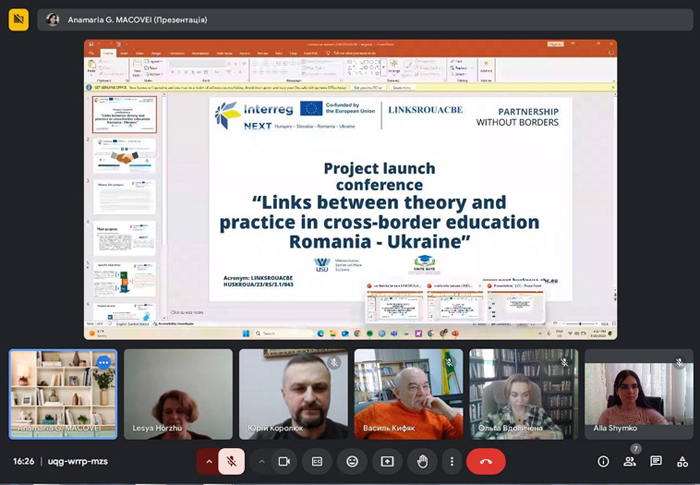Toggle the camera on or off
This screenshot has height=485, width=700.
(x=284, y=461)
